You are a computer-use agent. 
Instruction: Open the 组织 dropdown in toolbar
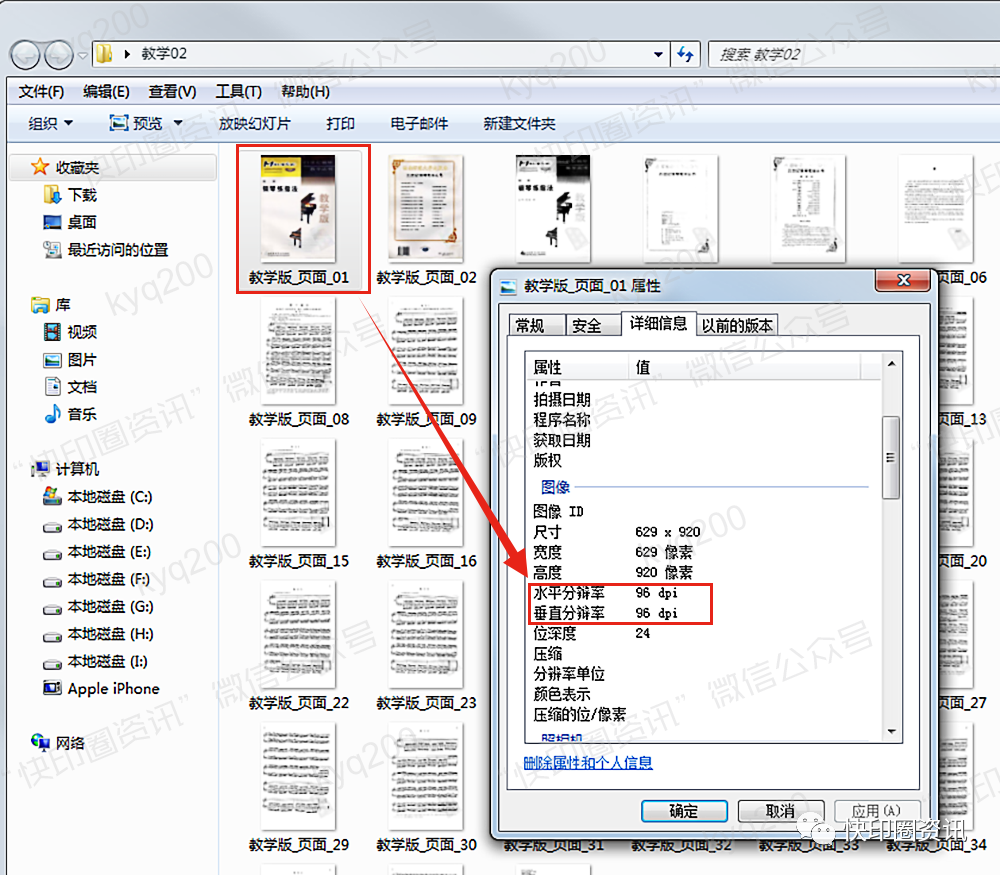click(50, 123)
